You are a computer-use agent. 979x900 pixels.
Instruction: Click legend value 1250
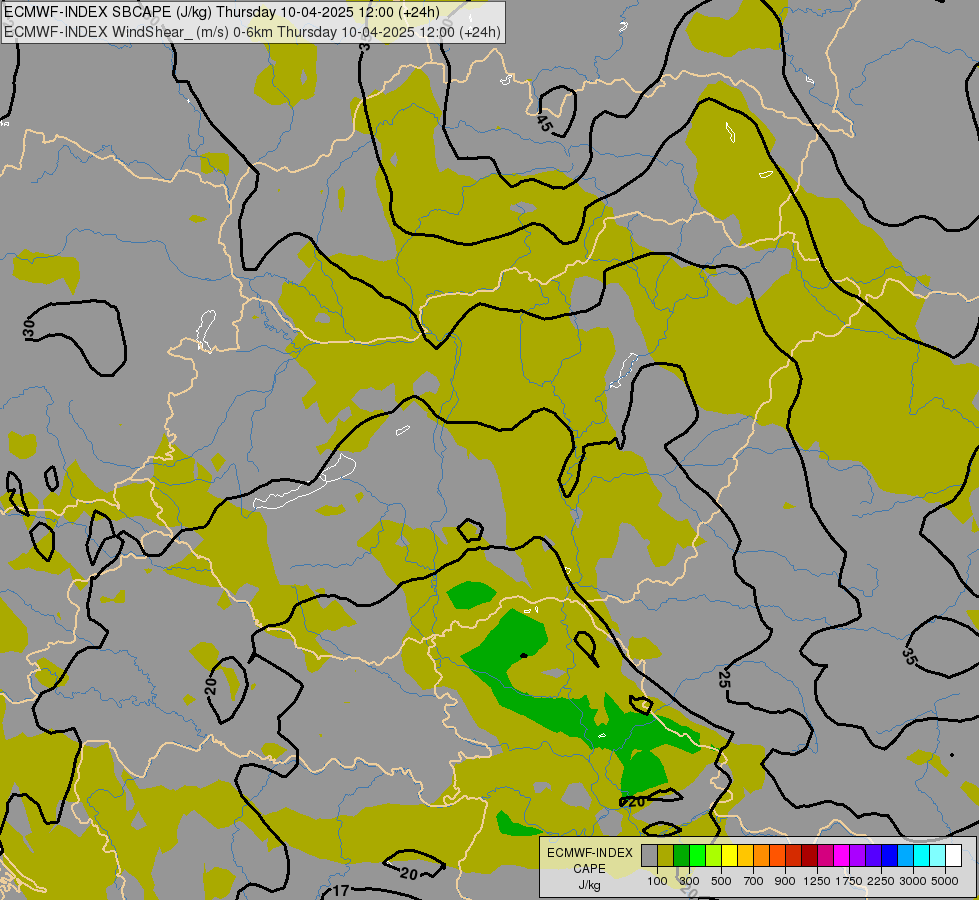tap(817, 881)
